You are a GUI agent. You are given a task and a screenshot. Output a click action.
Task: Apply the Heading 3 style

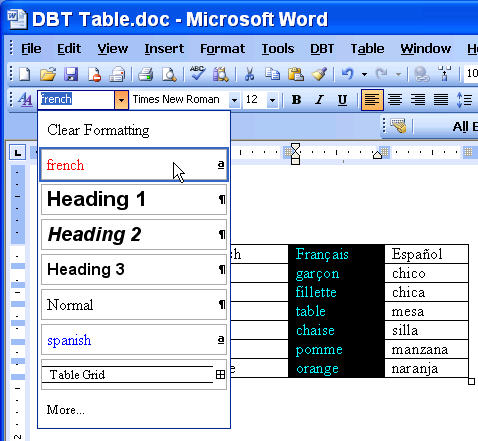tap(134, 269)
